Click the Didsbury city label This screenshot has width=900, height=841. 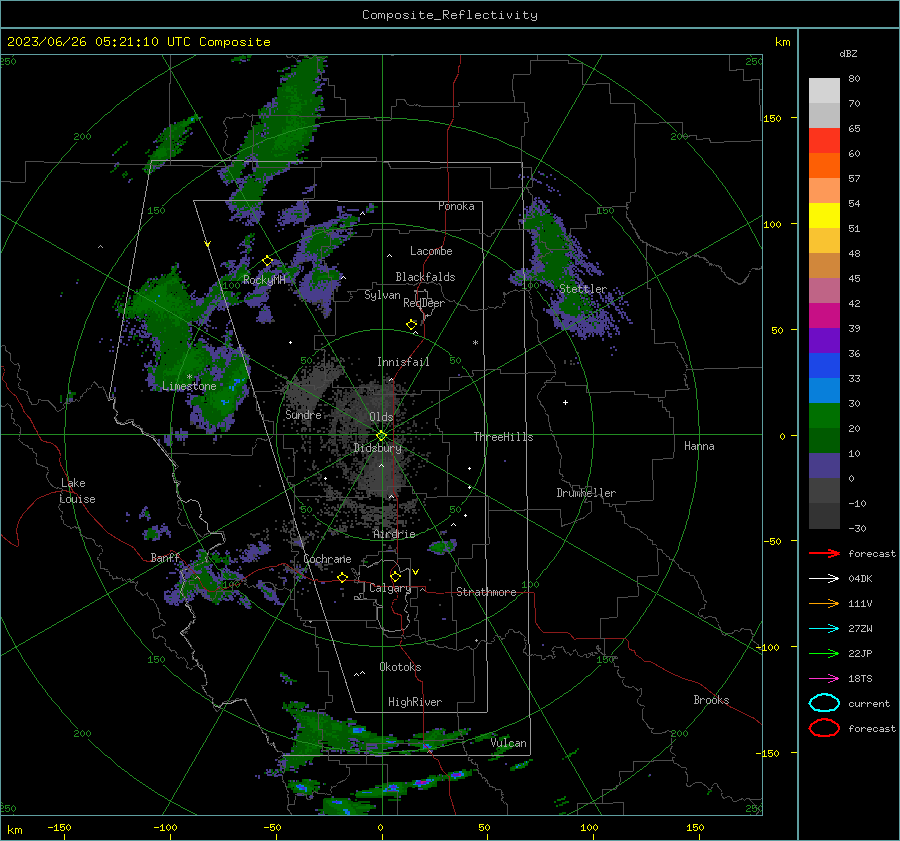(377, 448)
